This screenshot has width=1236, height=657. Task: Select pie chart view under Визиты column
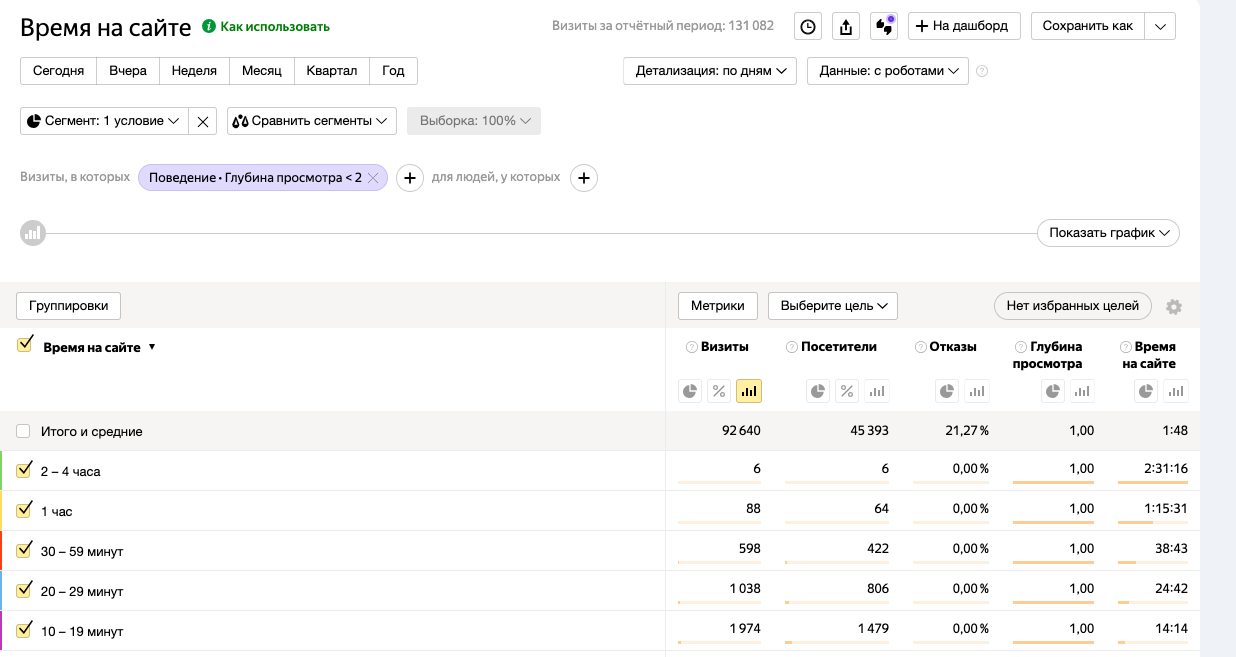point(690,391)
